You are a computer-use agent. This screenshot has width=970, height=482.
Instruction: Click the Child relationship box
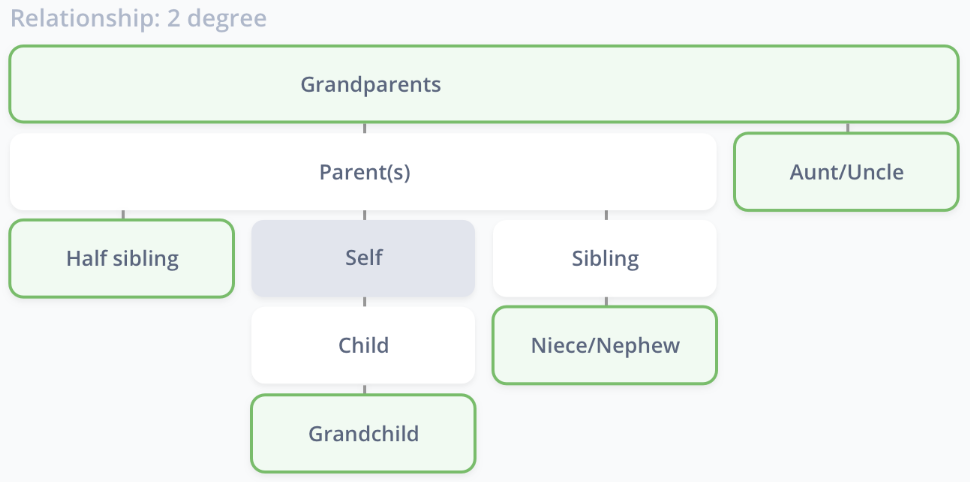363,345
